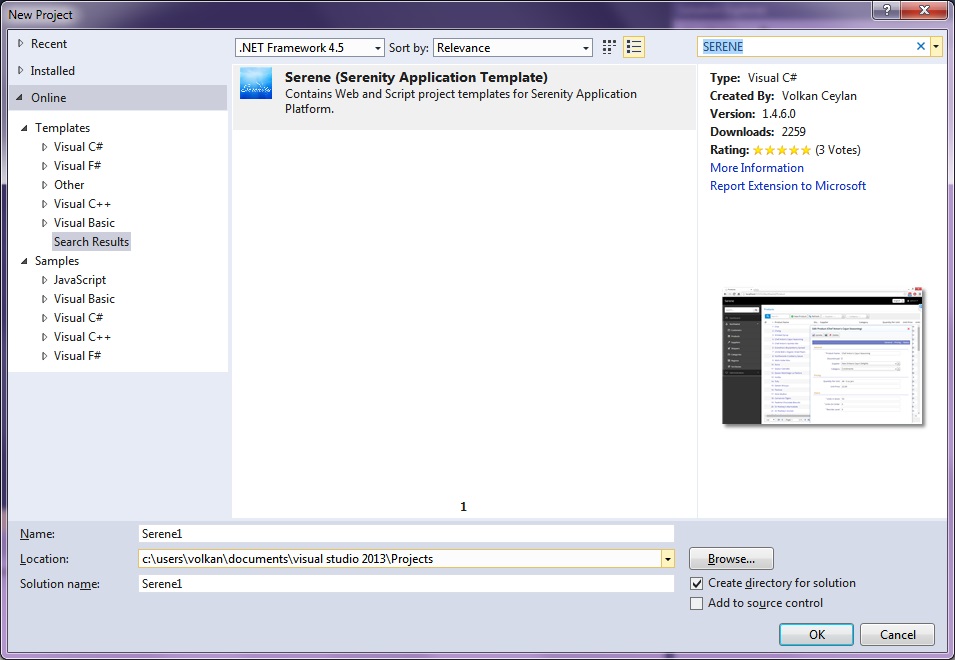This screenshot has height=660, width=955.
Task: Expand Visual Basic under Templates
Action: (x=44, y=223)
